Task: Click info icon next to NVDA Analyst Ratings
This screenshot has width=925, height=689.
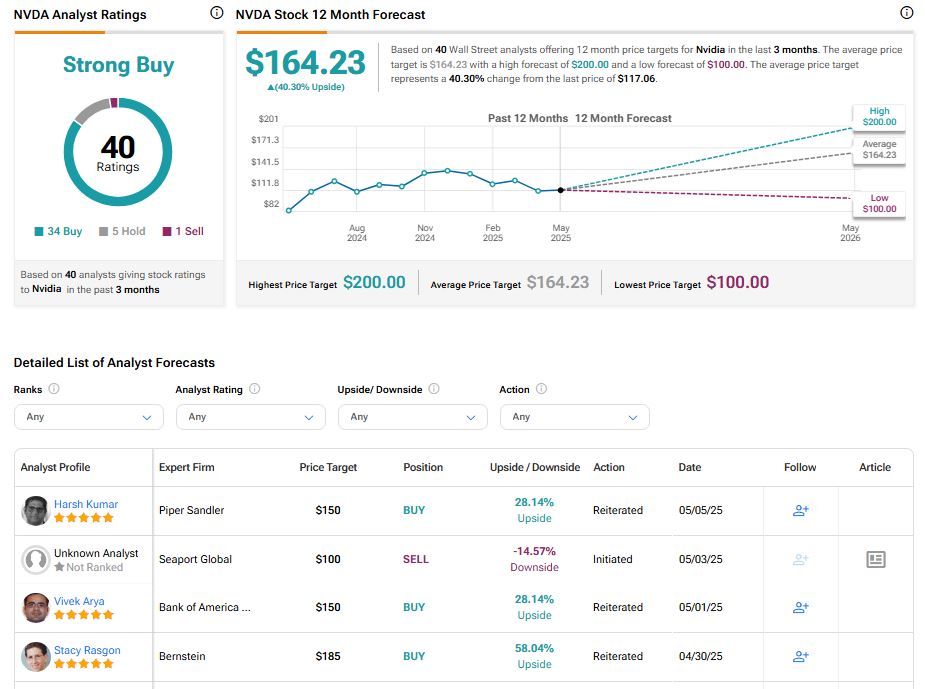Action: tap(217, 13)
